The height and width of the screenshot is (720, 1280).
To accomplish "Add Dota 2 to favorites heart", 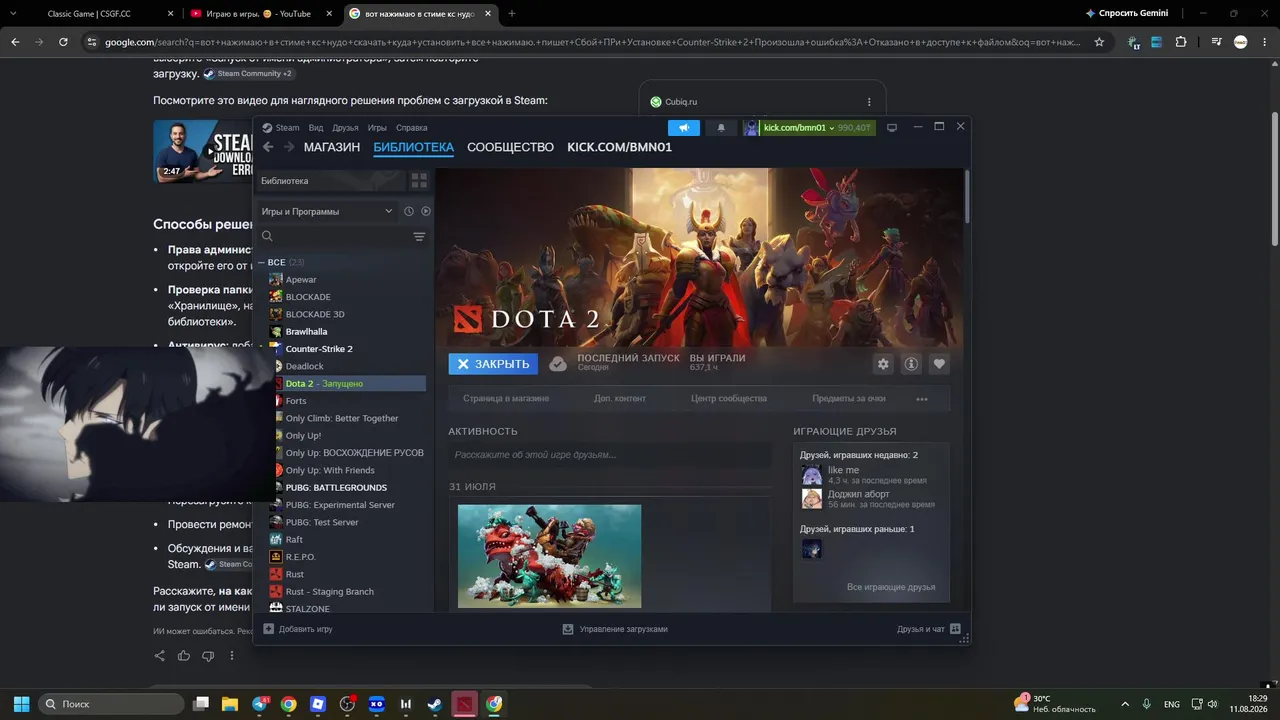I will 939,364.
